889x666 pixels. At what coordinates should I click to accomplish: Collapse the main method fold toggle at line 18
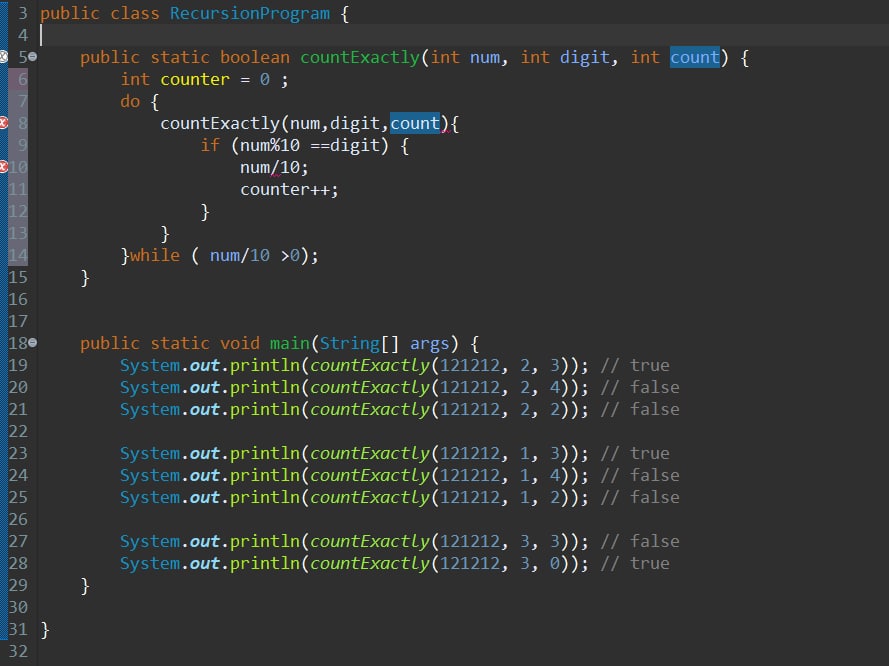pos(33,343)
